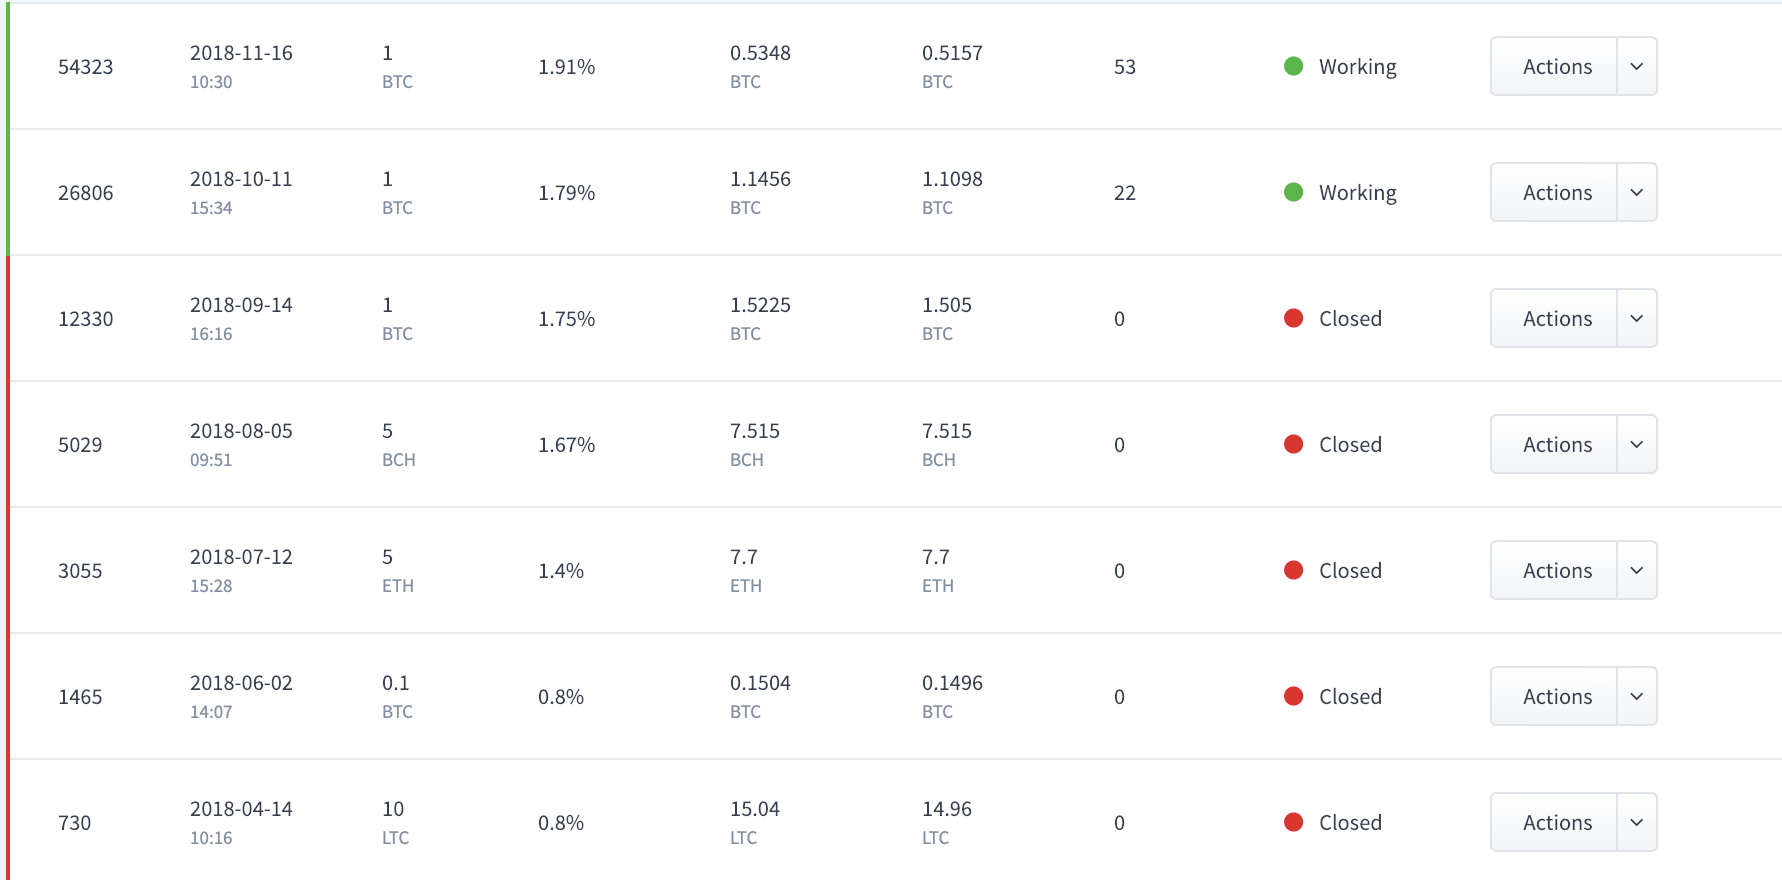Click red Closed dot on loan 12330

tap(1293, 318)
